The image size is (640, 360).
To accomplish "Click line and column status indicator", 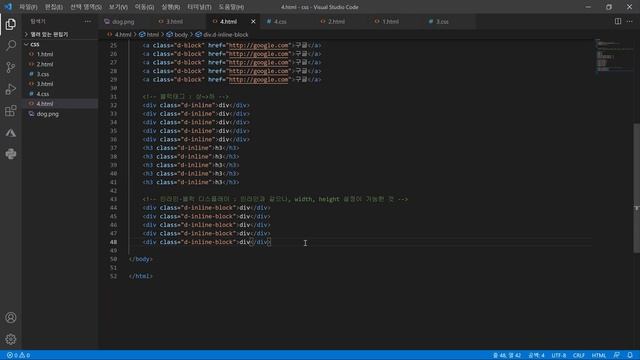I will [x=507, y=355].
